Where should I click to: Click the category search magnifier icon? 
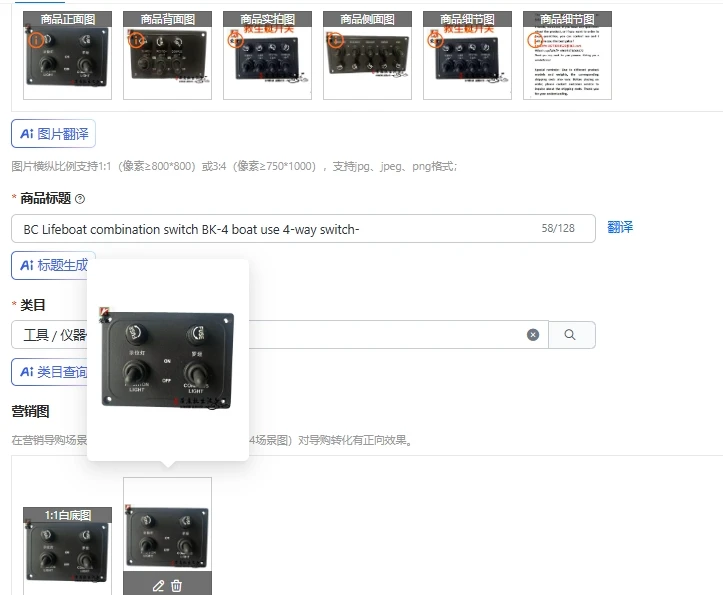click(x=570, y=335)
